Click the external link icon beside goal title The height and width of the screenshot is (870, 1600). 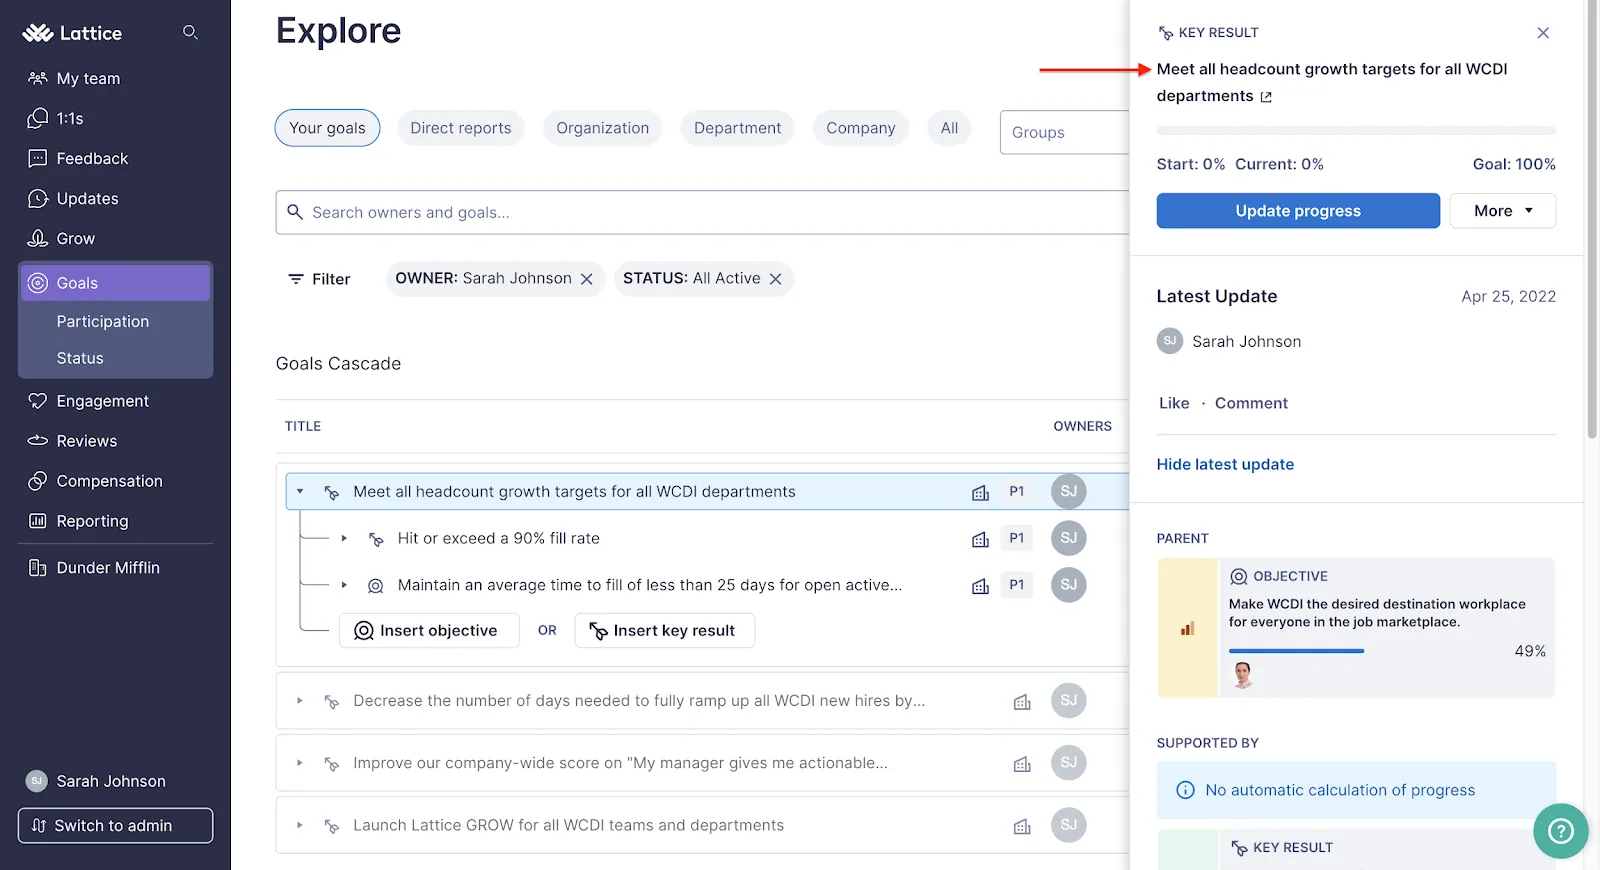[1266, 97]
